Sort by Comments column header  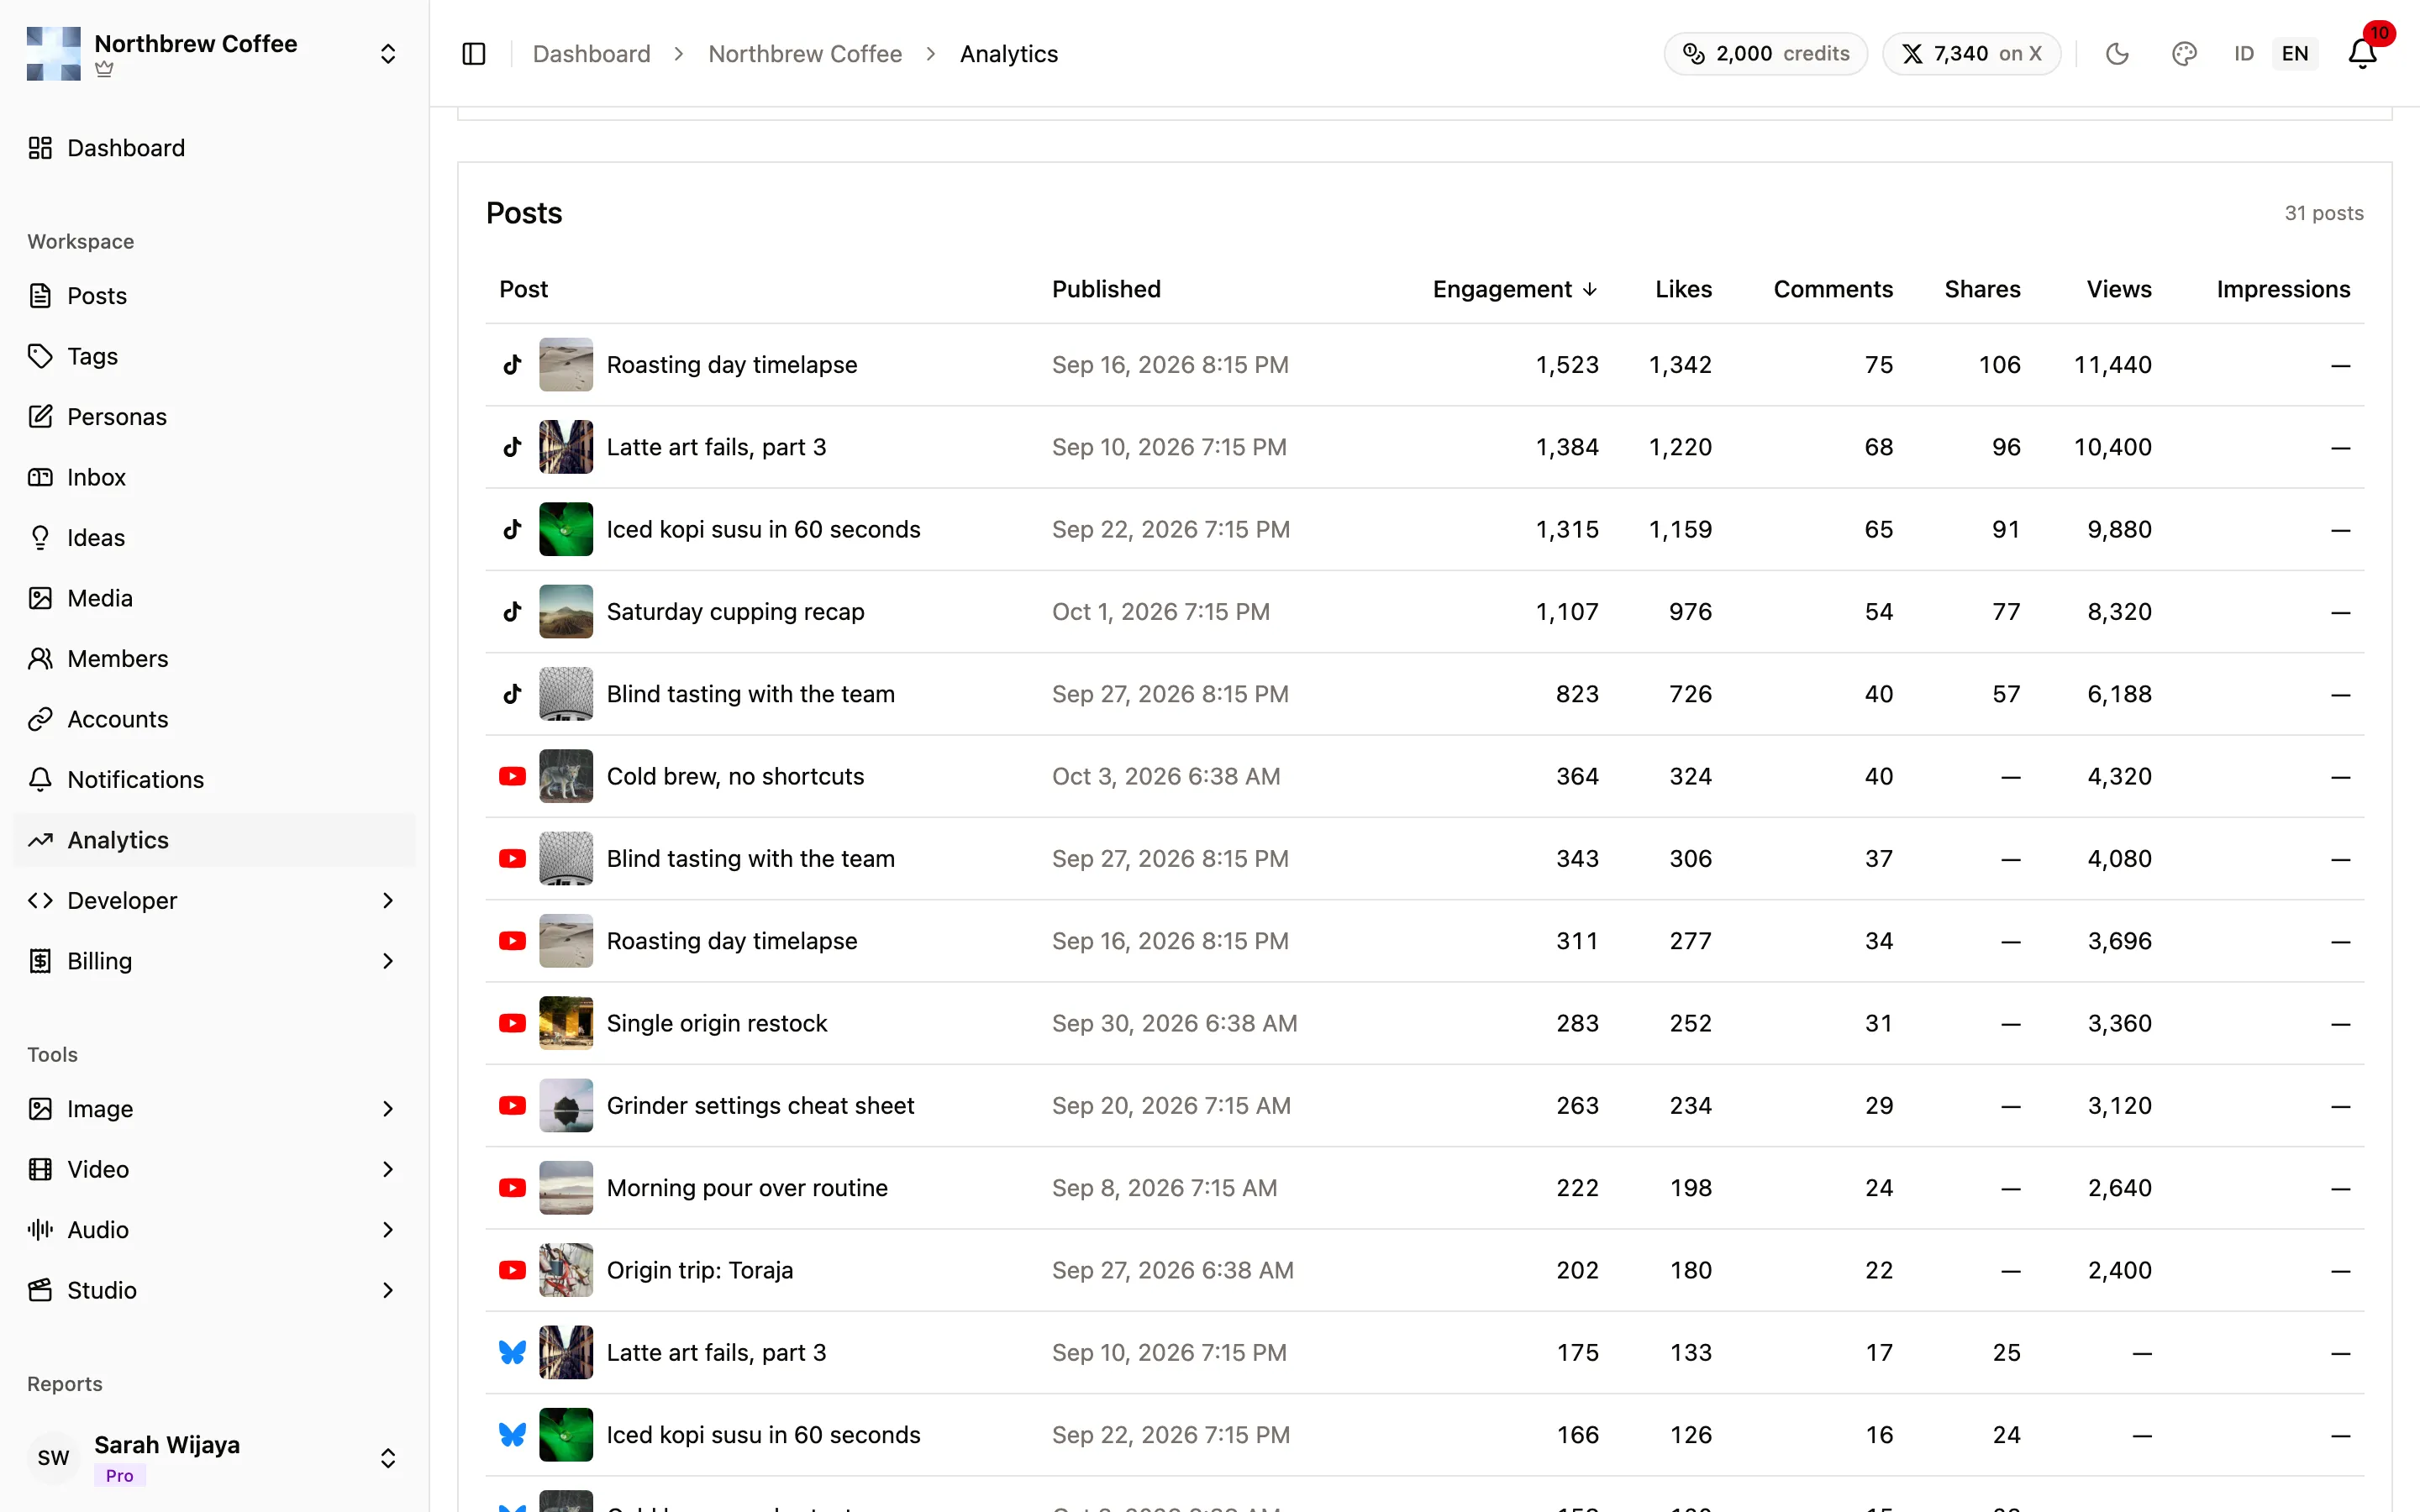click(x=1833, y=289)
